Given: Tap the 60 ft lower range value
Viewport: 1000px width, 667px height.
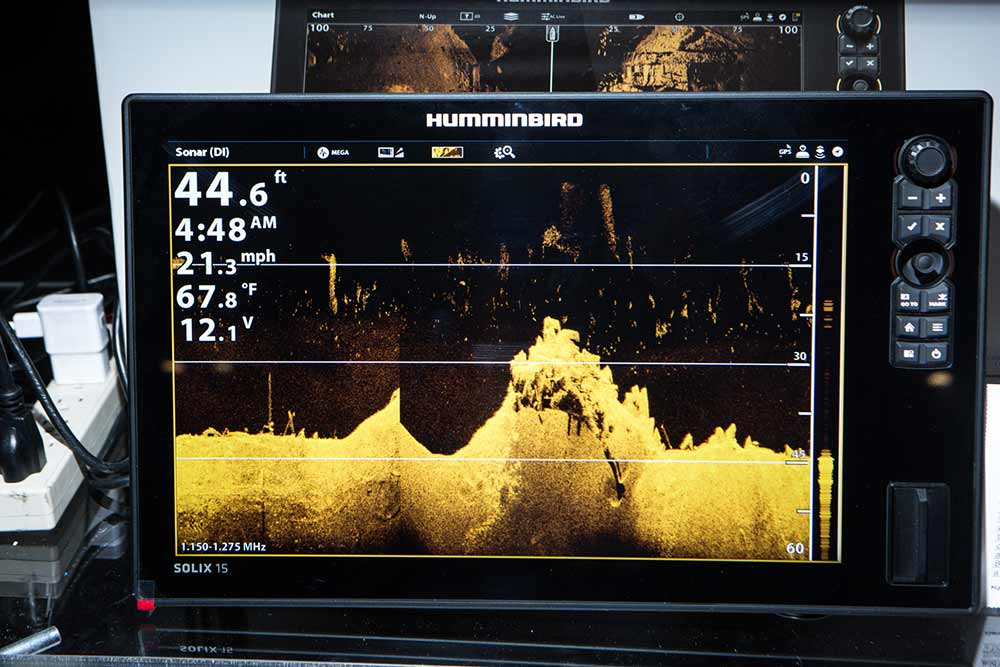Looking at the screenshot, I should 795,548.
